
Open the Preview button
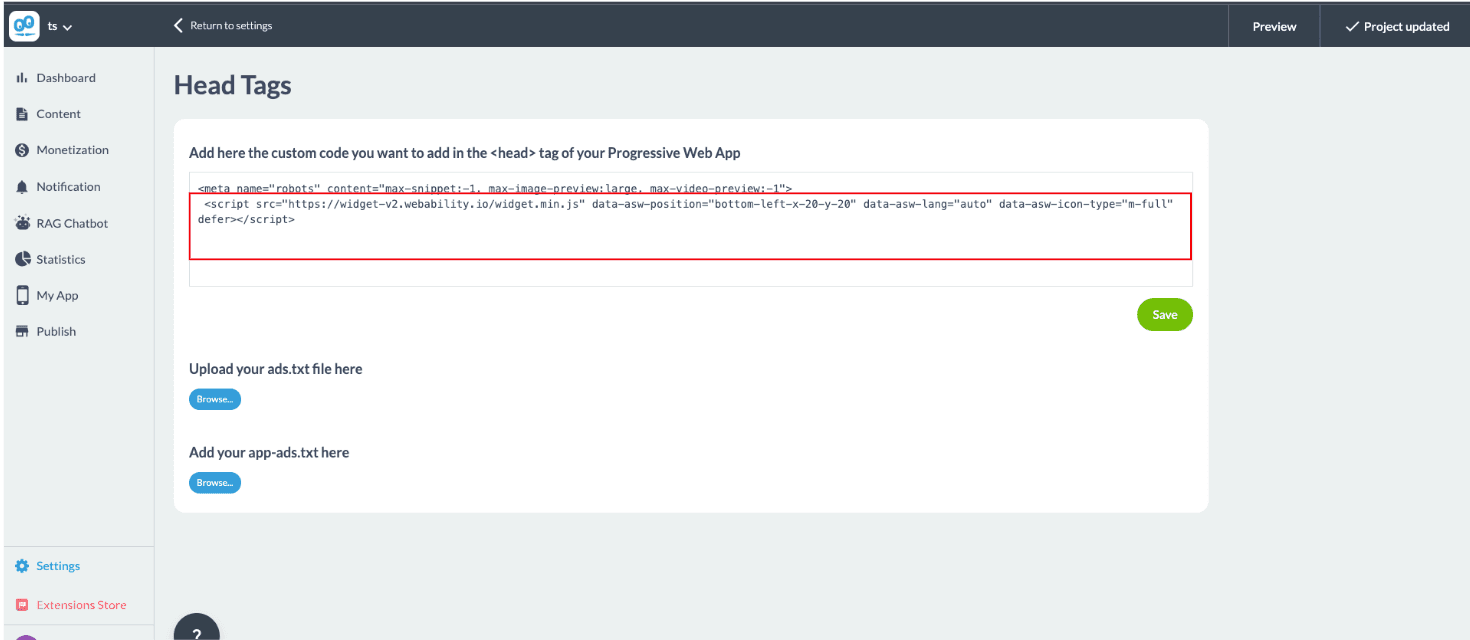tap(1274, 26)
